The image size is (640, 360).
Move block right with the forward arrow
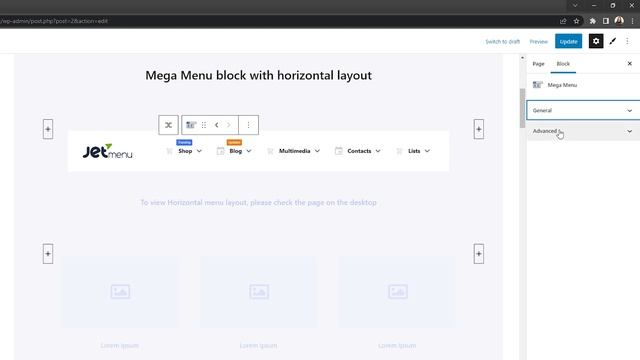click(x=229, y=125)
